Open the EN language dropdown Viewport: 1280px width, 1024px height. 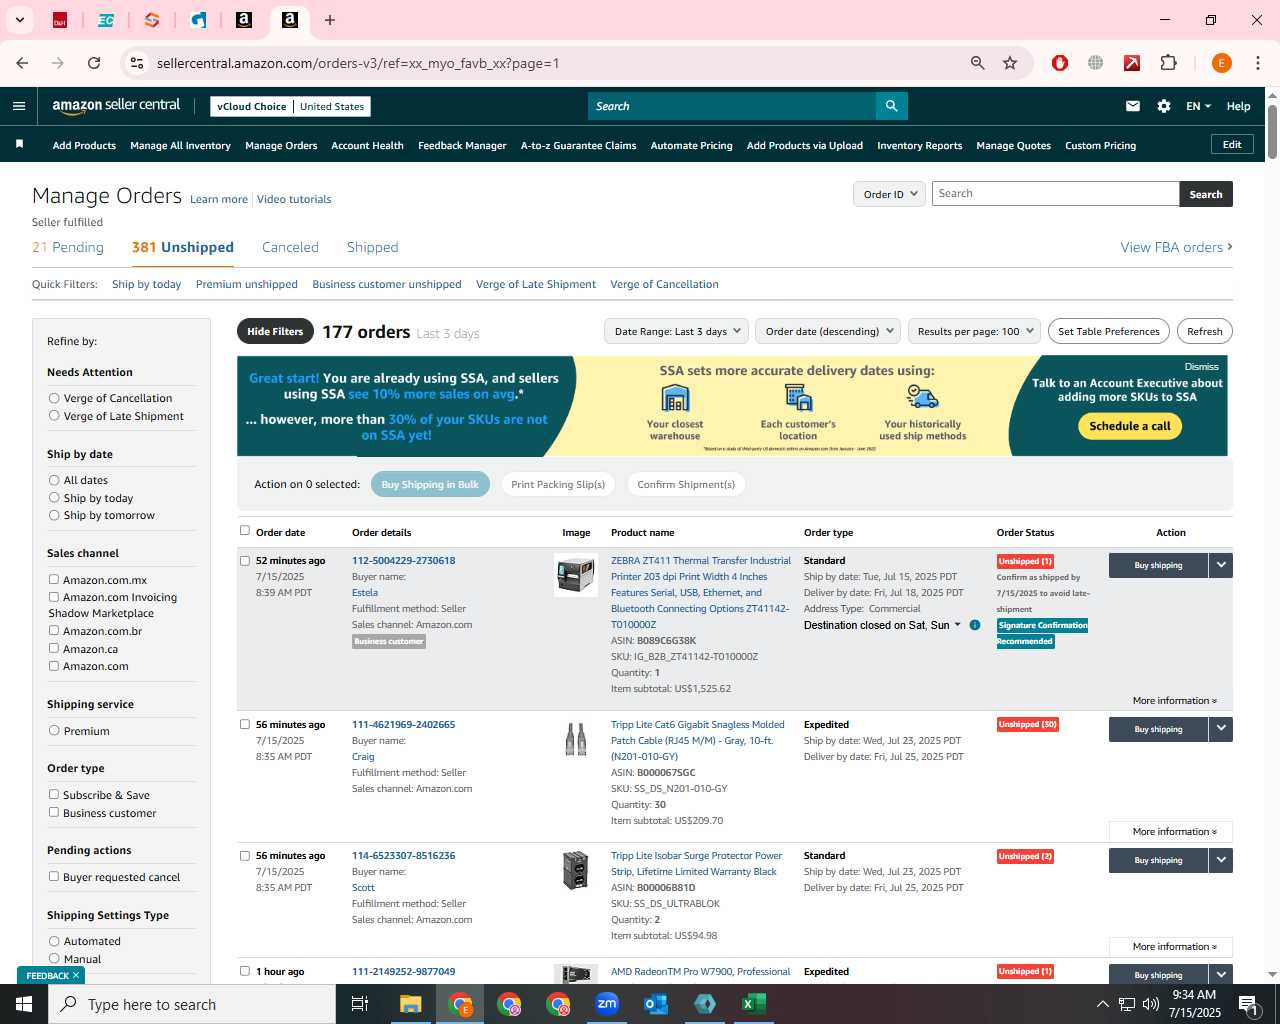1198,106
